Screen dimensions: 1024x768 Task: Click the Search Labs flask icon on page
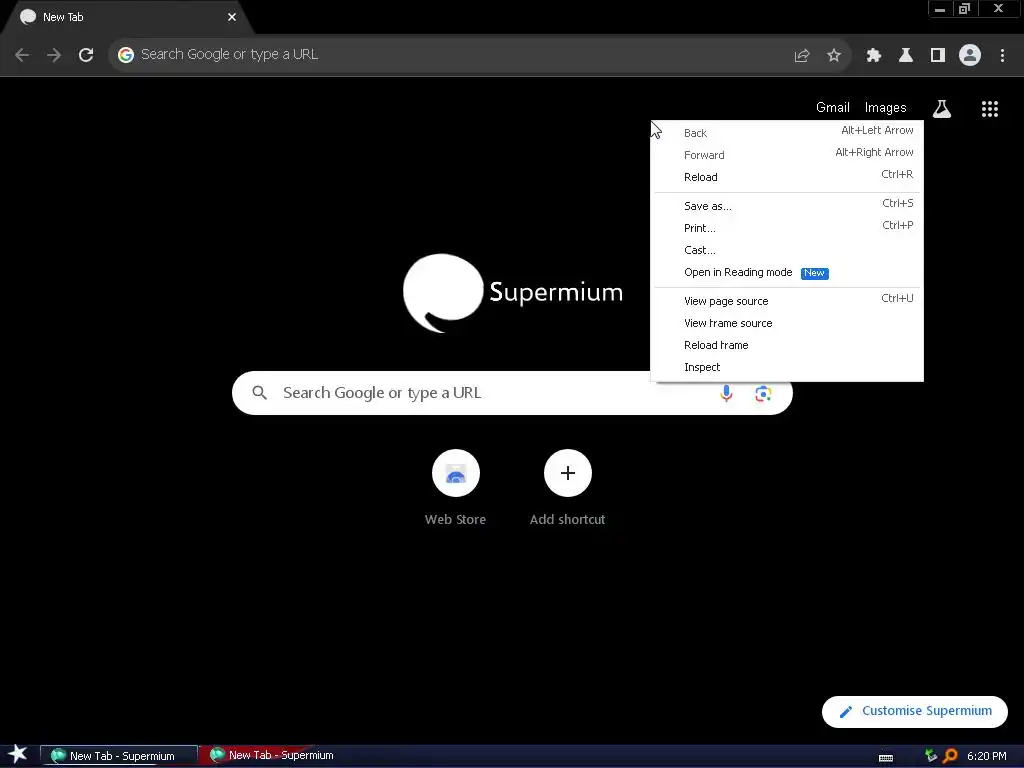click(x=942, y=108)
